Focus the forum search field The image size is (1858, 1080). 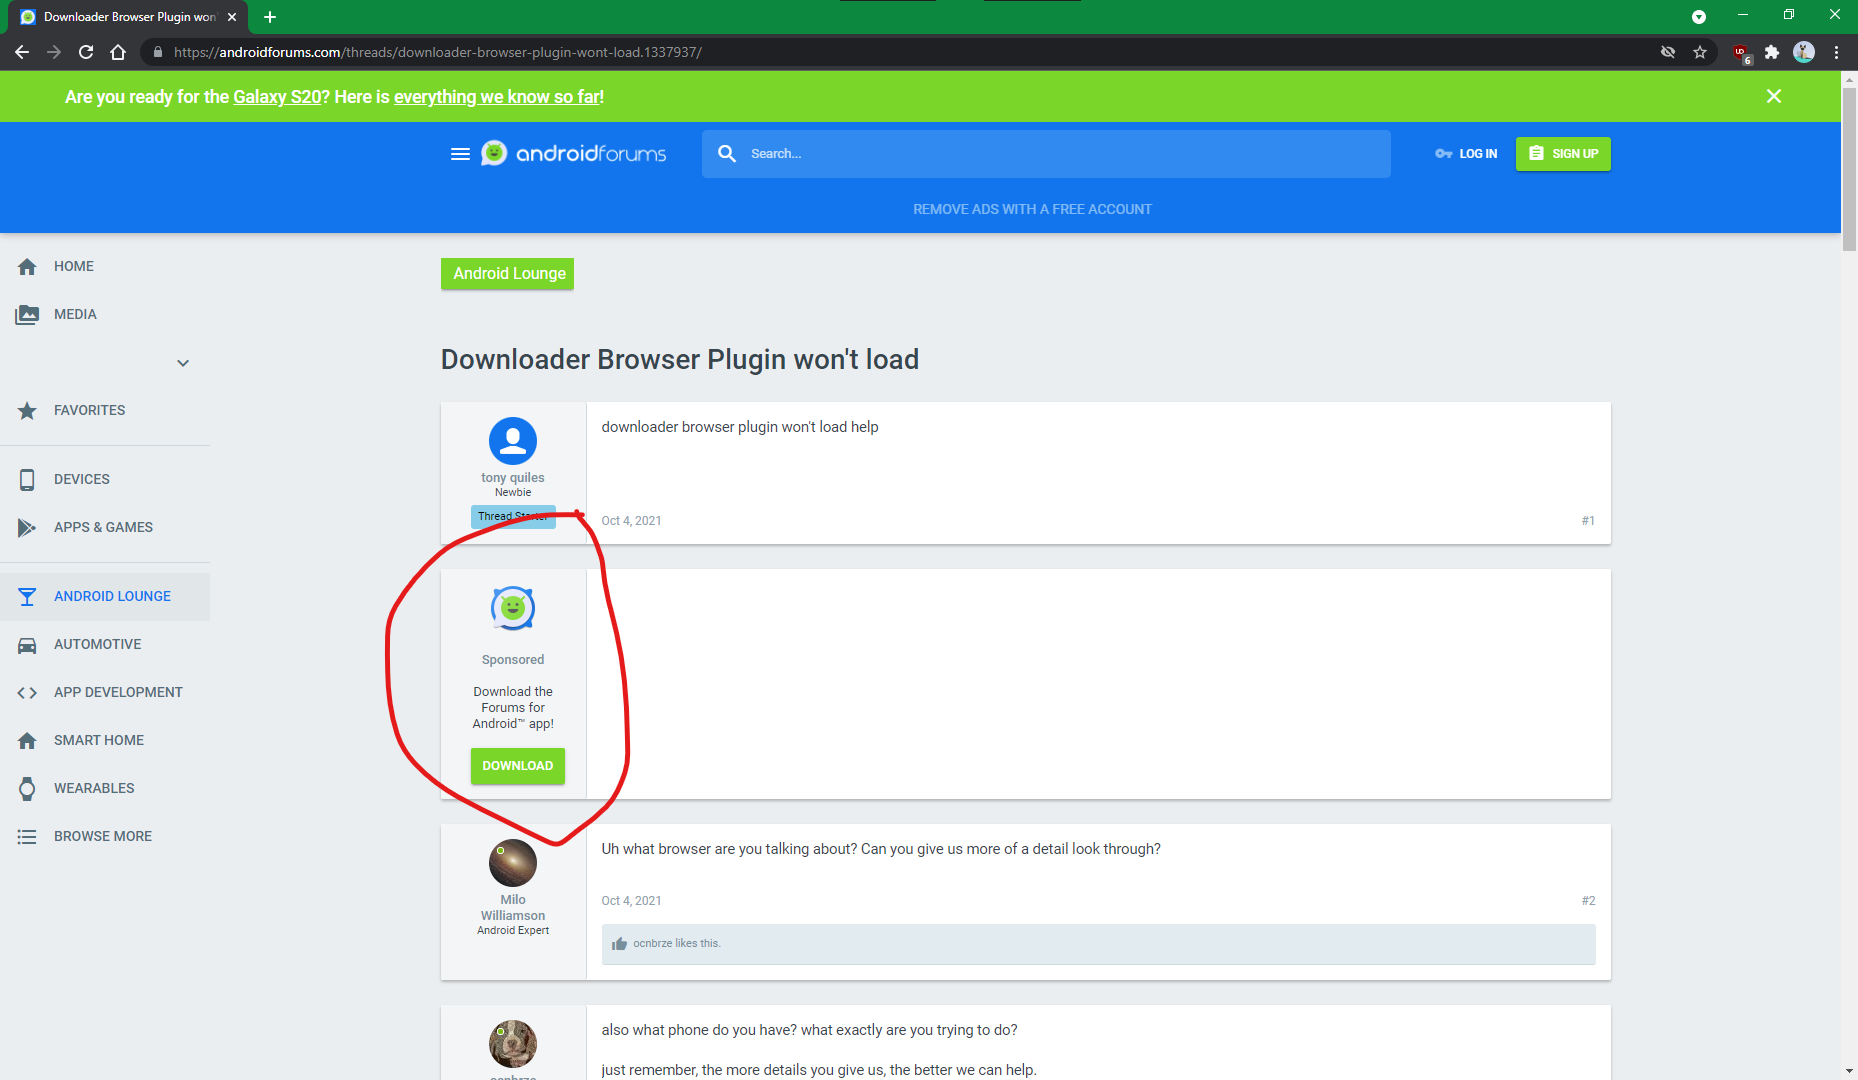(x=1046, y=154)
